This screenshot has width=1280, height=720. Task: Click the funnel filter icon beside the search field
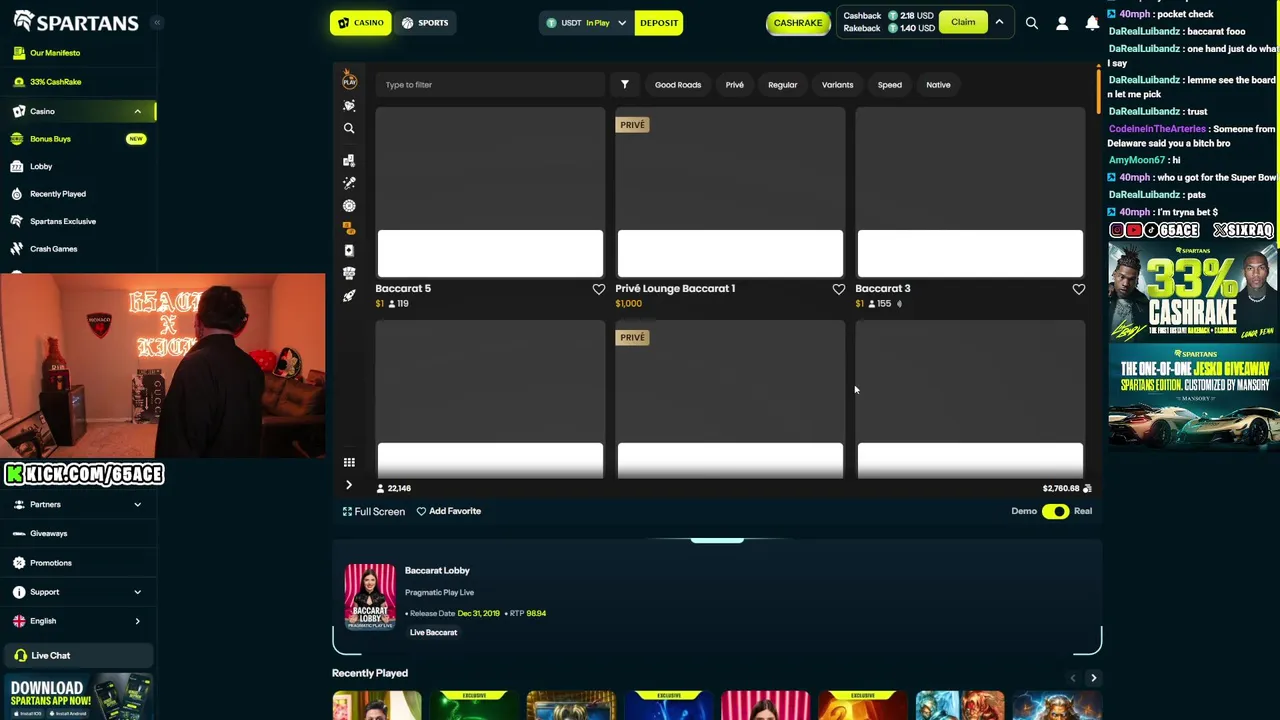[x=625, y=85]
